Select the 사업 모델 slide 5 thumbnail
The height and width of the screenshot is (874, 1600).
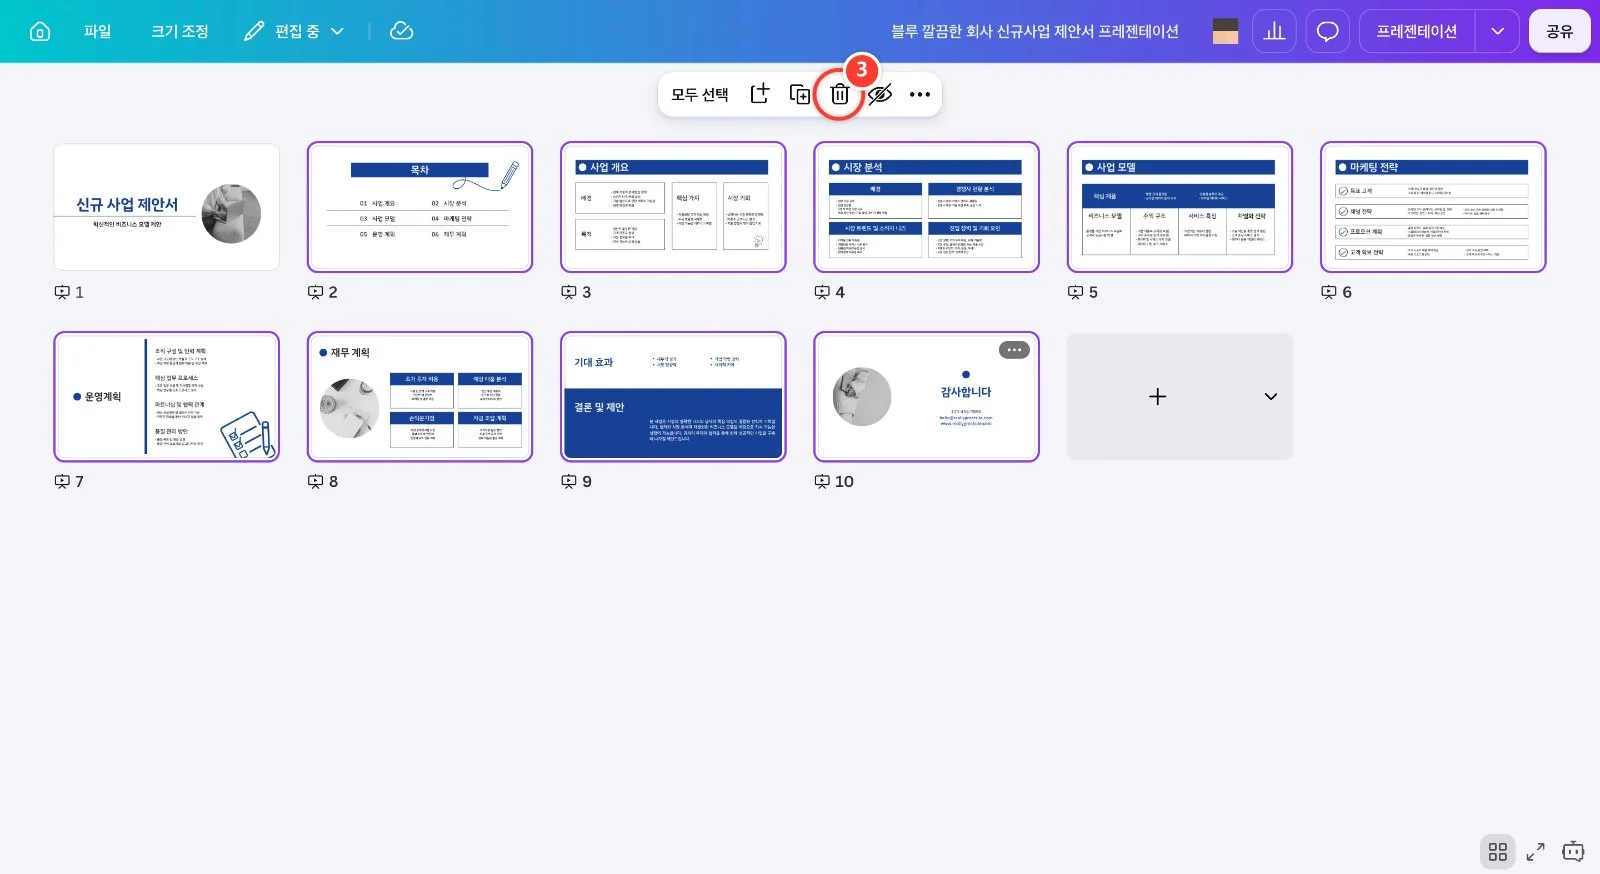[x=1180, y=207]
